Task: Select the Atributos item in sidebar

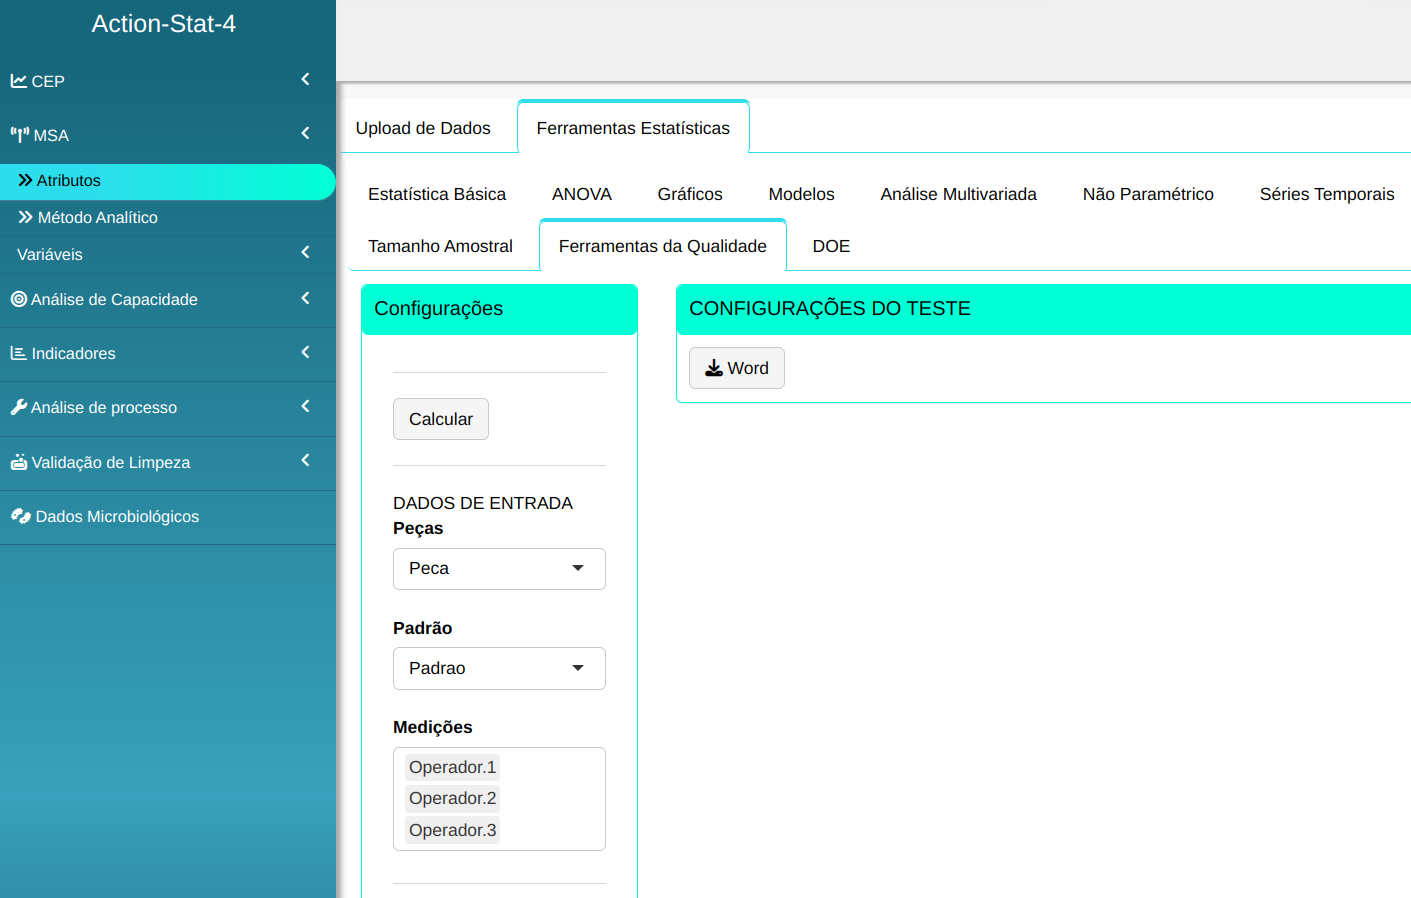Action: [68, 181]
